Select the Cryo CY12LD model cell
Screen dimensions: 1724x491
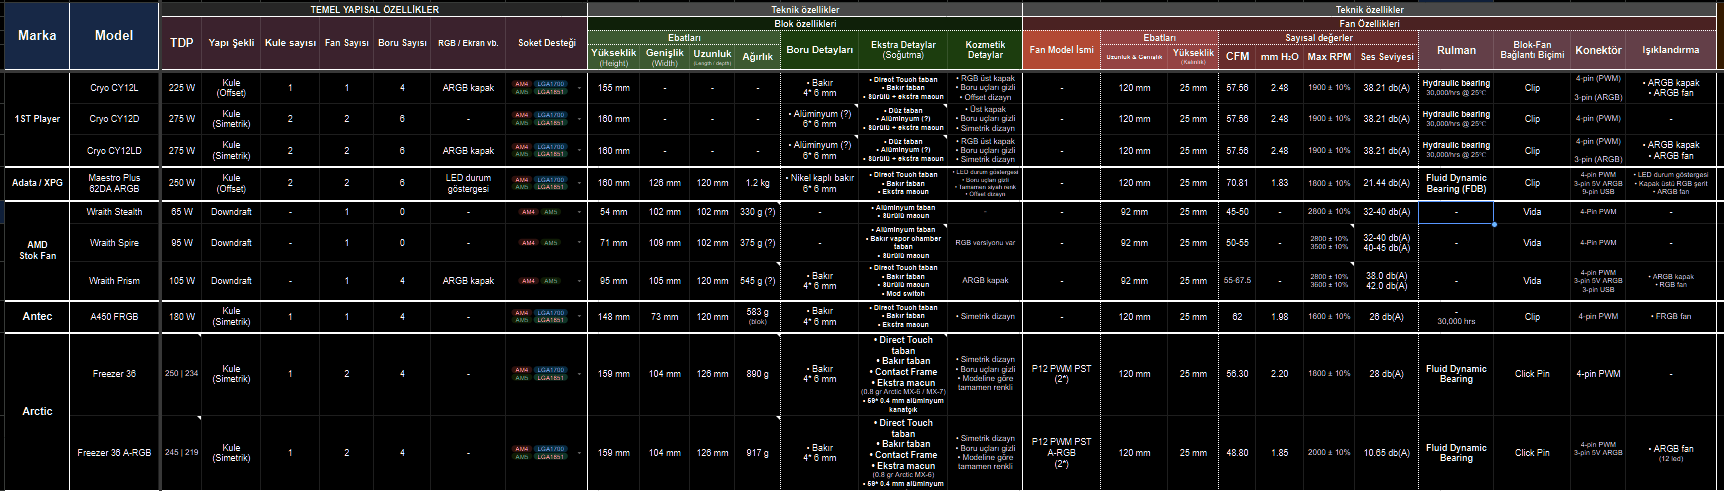pyautogui.click(x=114, y=151)
